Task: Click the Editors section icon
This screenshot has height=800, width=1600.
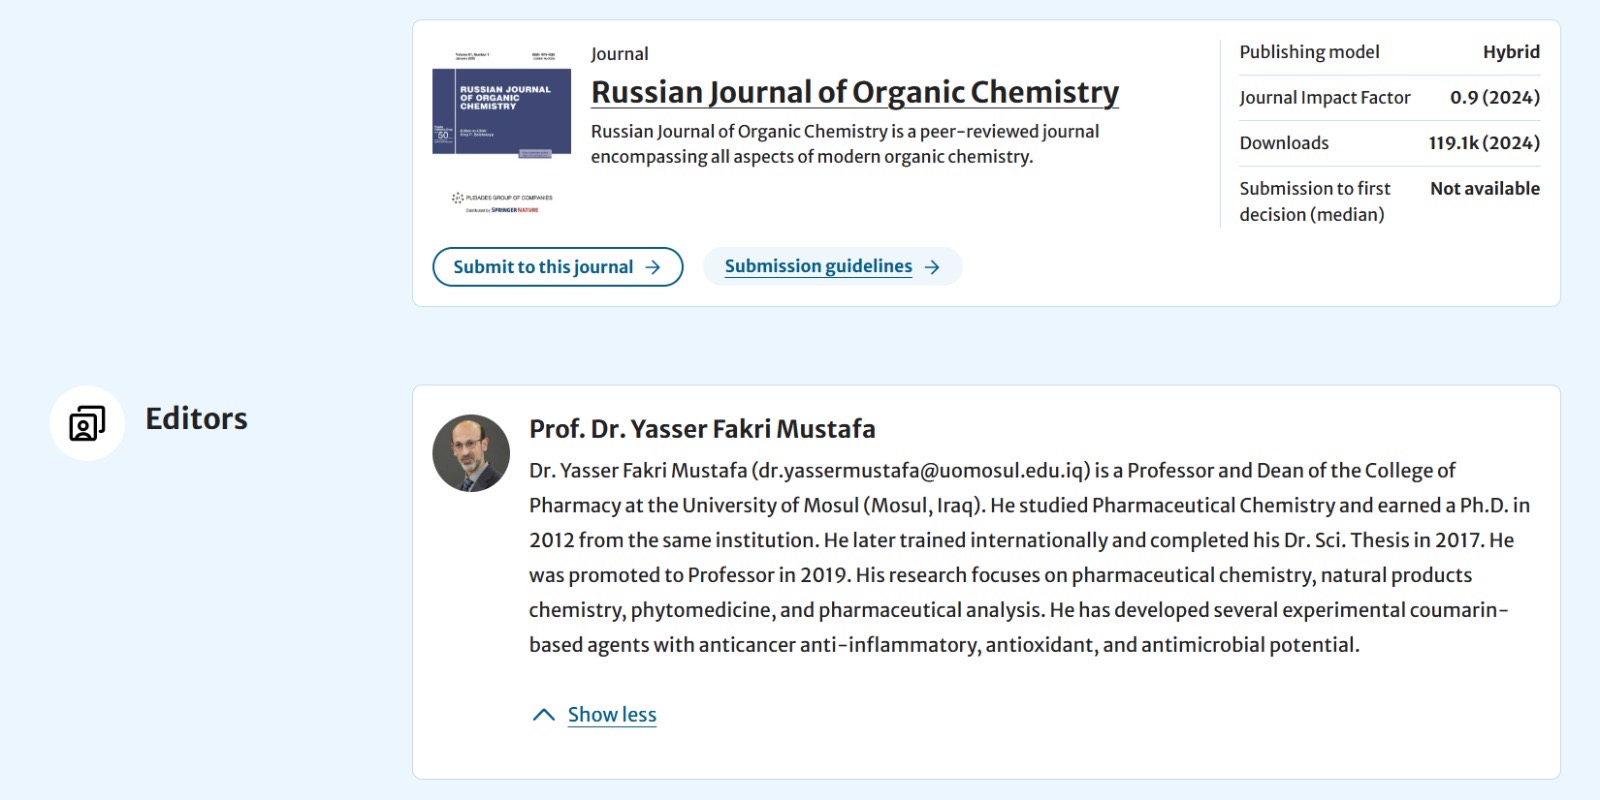Action: (x=87, y=423)
